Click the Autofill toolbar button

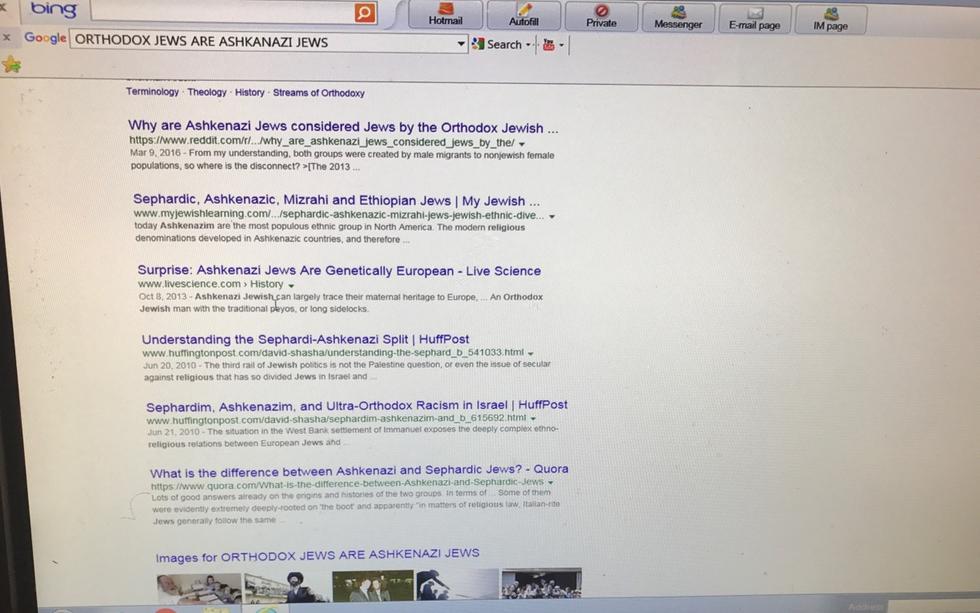tap(523, 15)
